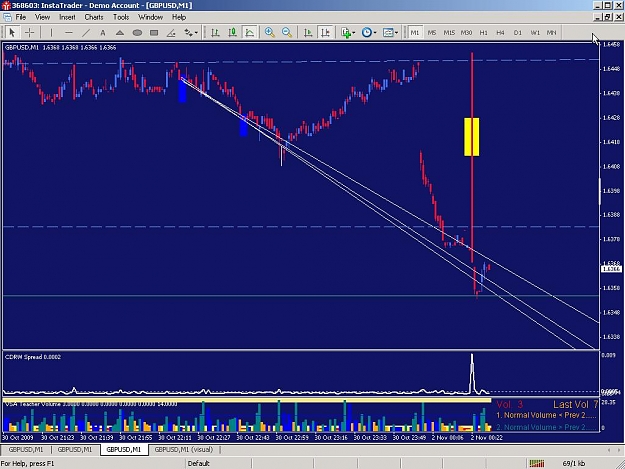The image size is (625, 469).
Task: Click connection status bars in status bar
Action: [x=537, y=463]
